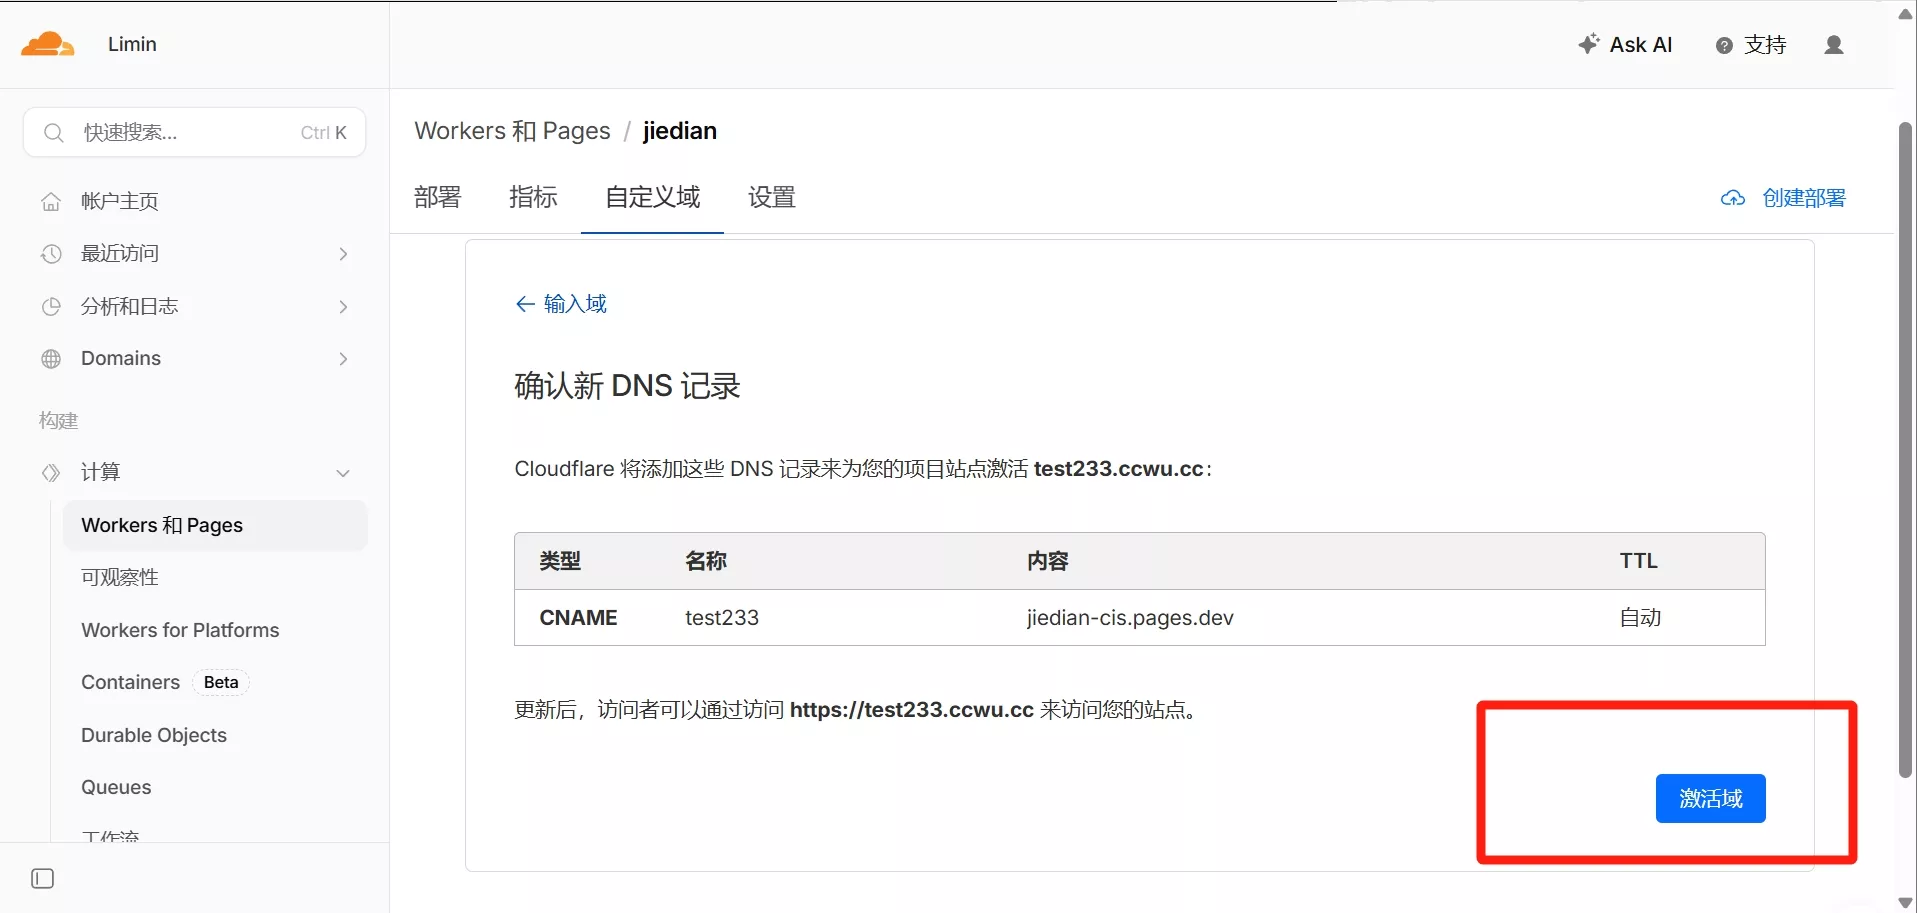Click the CNAME type cell
This screenshot has height=913, width=1917.
click(578, 618)
